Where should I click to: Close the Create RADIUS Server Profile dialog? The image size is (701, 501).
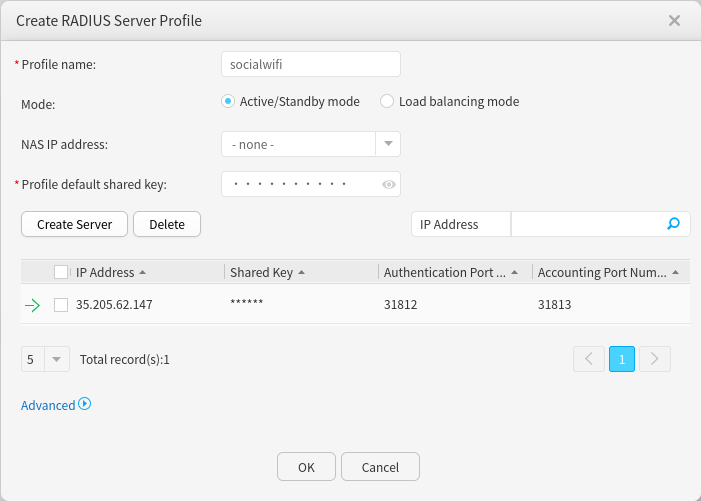point(674,20)
